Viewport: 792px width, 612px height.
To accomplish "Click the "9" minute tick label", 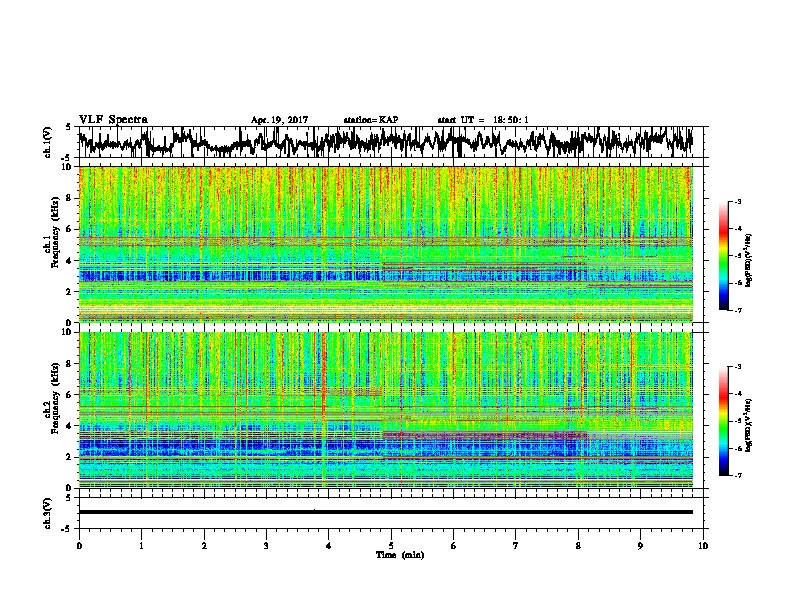I will point(640,546).
